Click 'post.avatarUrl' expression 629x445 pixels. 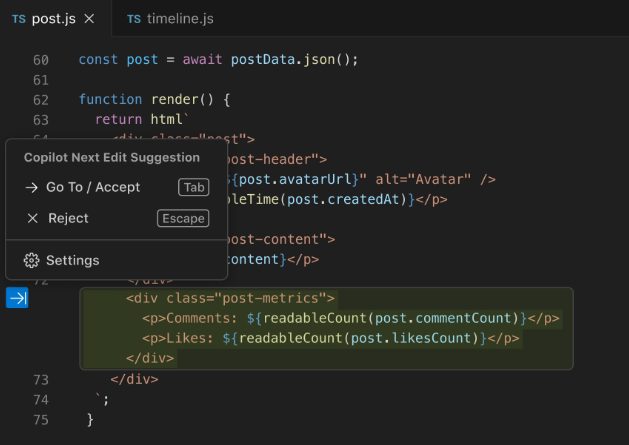click(295, 179)
